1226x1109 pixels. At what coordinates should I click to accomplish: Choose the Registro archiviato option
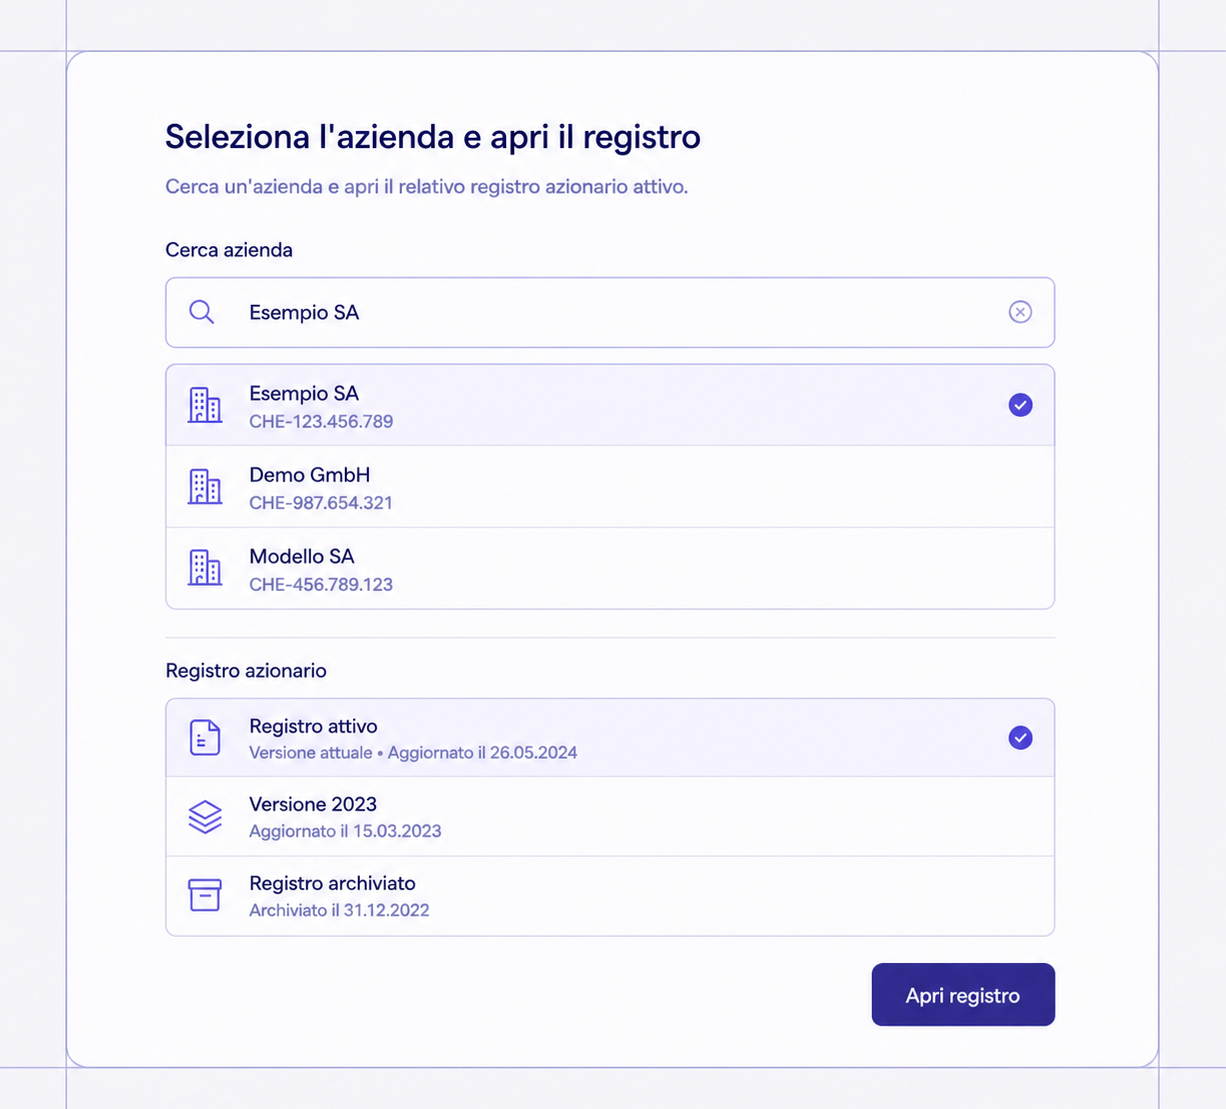coord(610,896)
